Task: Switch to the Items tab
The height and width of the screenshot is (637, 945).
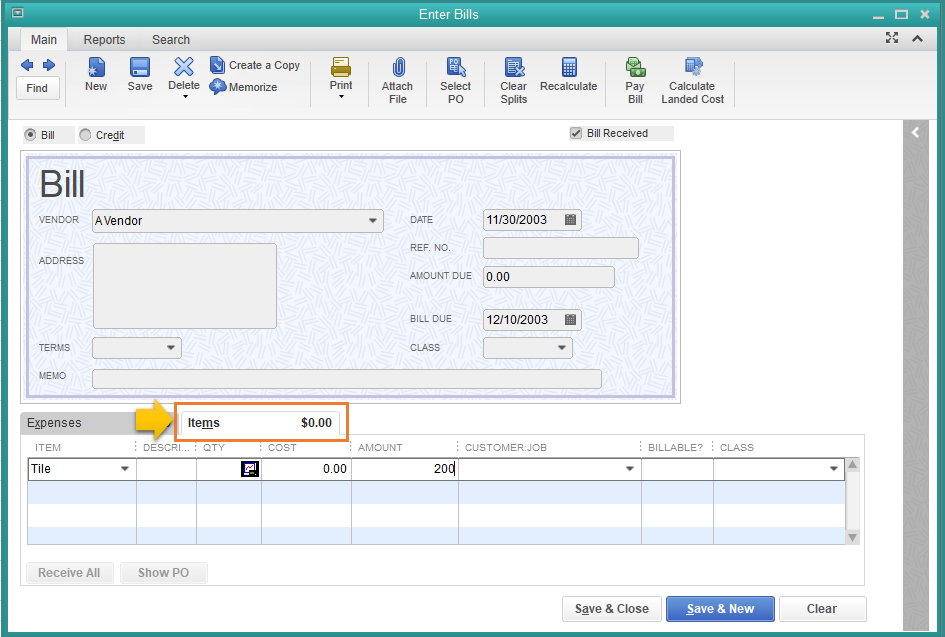Action: point(260,423)
